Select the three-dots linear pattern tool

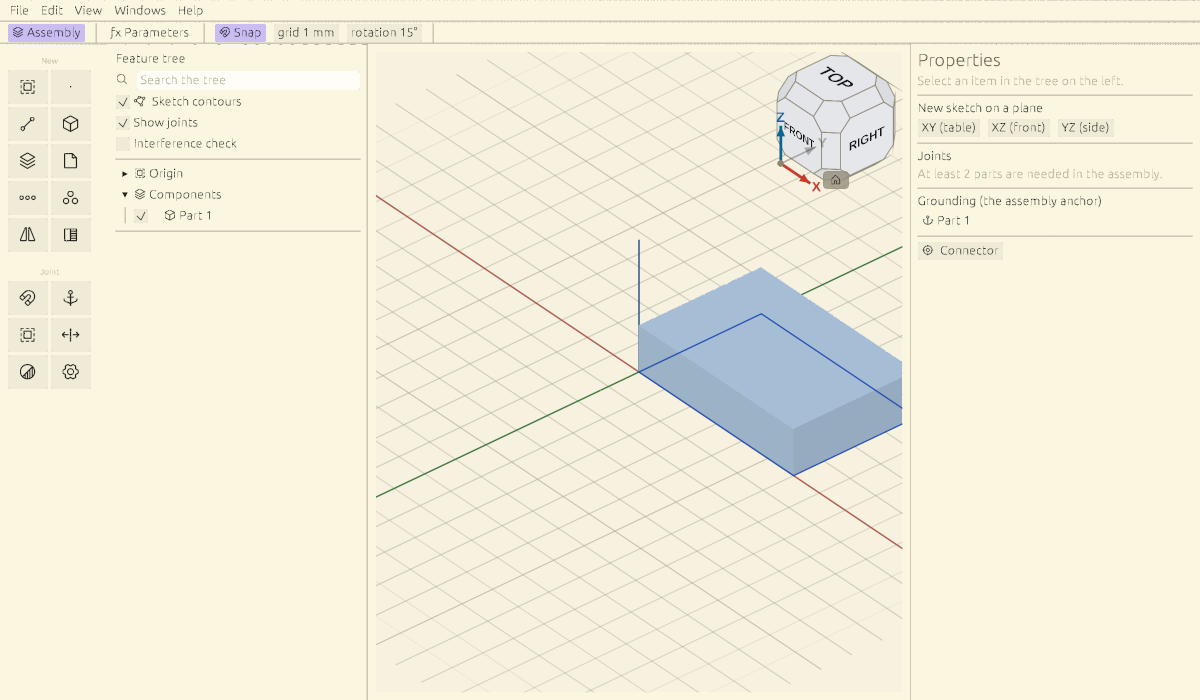tap(28, 198)
